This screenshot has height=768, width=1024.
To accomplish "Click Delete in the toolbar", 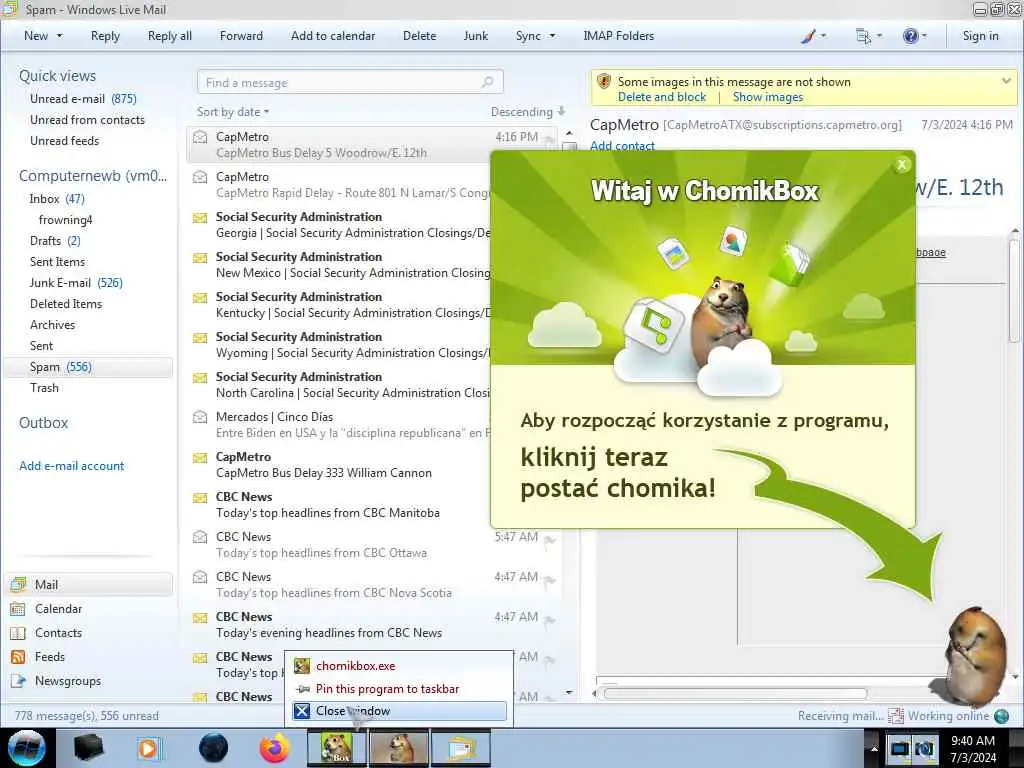I will (x=419, y=36).
